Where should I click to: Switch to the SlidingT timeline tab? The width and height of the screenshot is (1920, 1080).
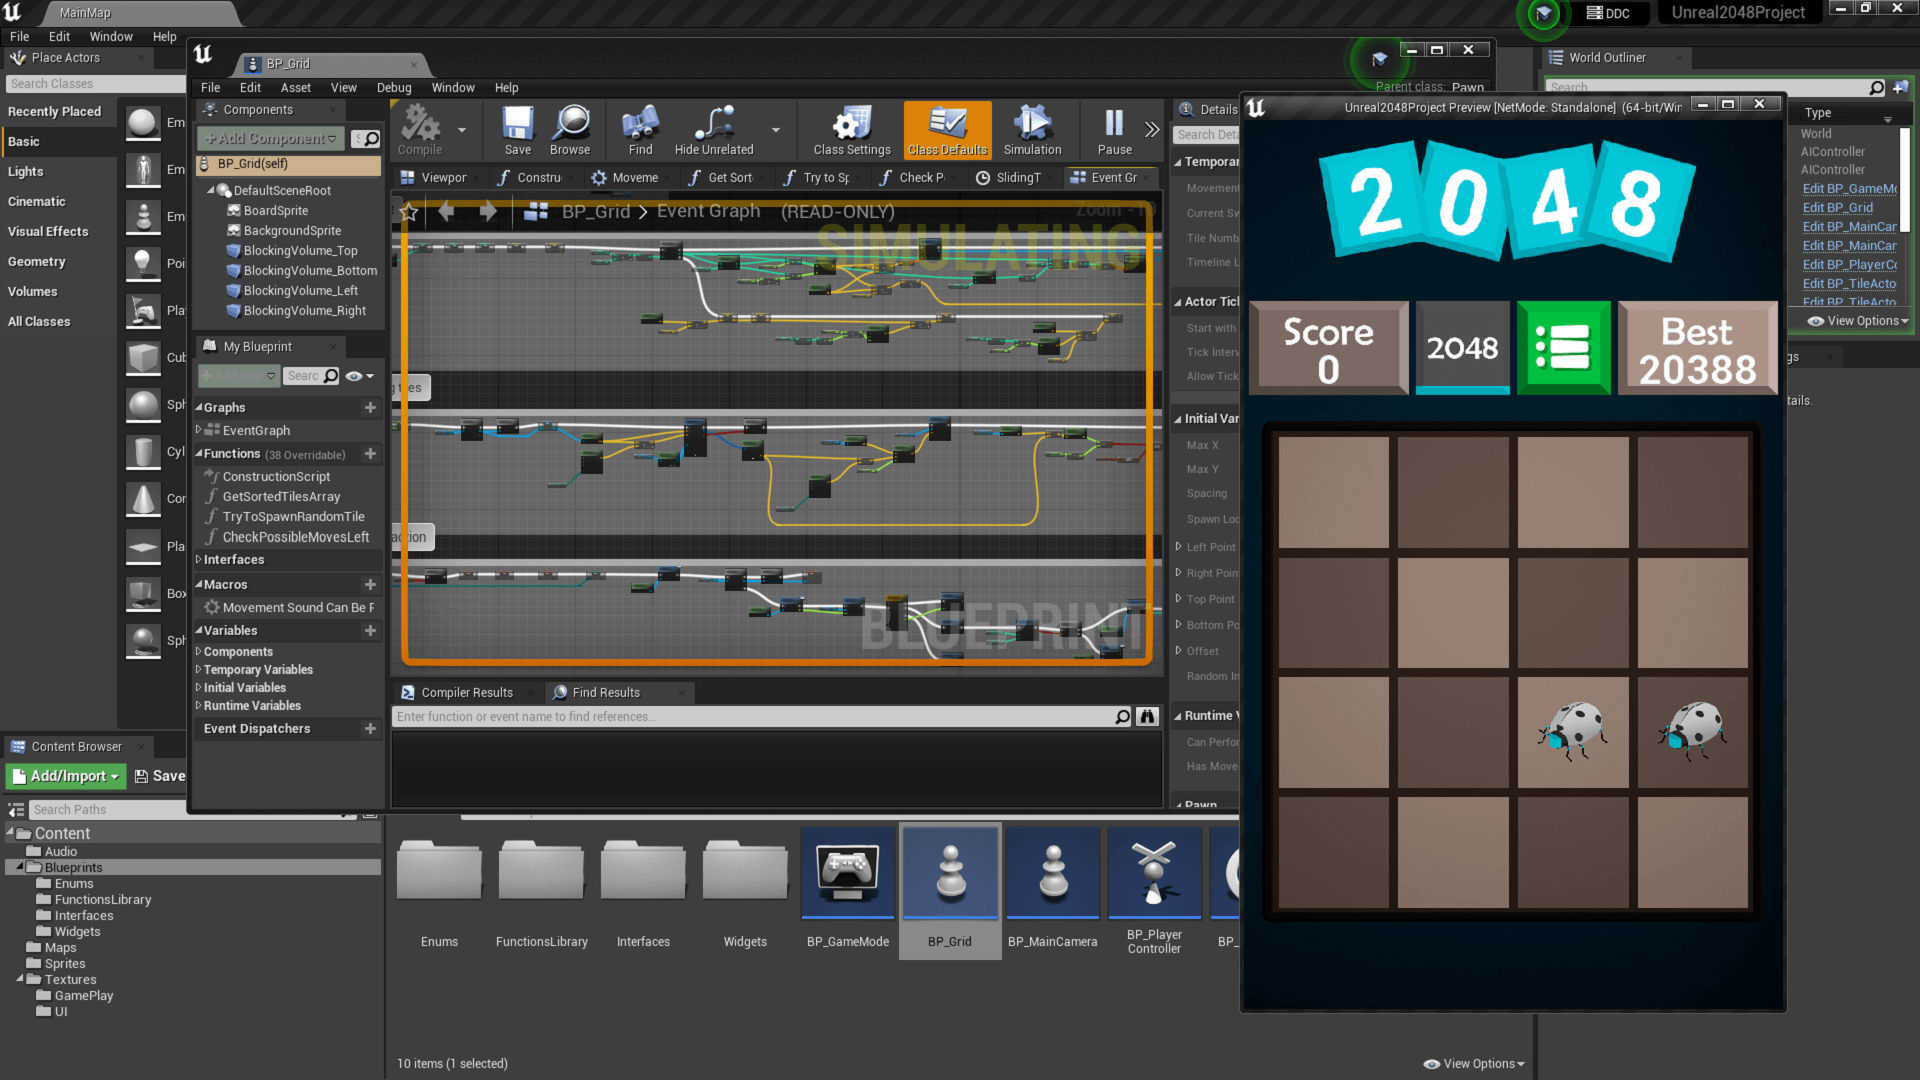tap(1009, 177)
